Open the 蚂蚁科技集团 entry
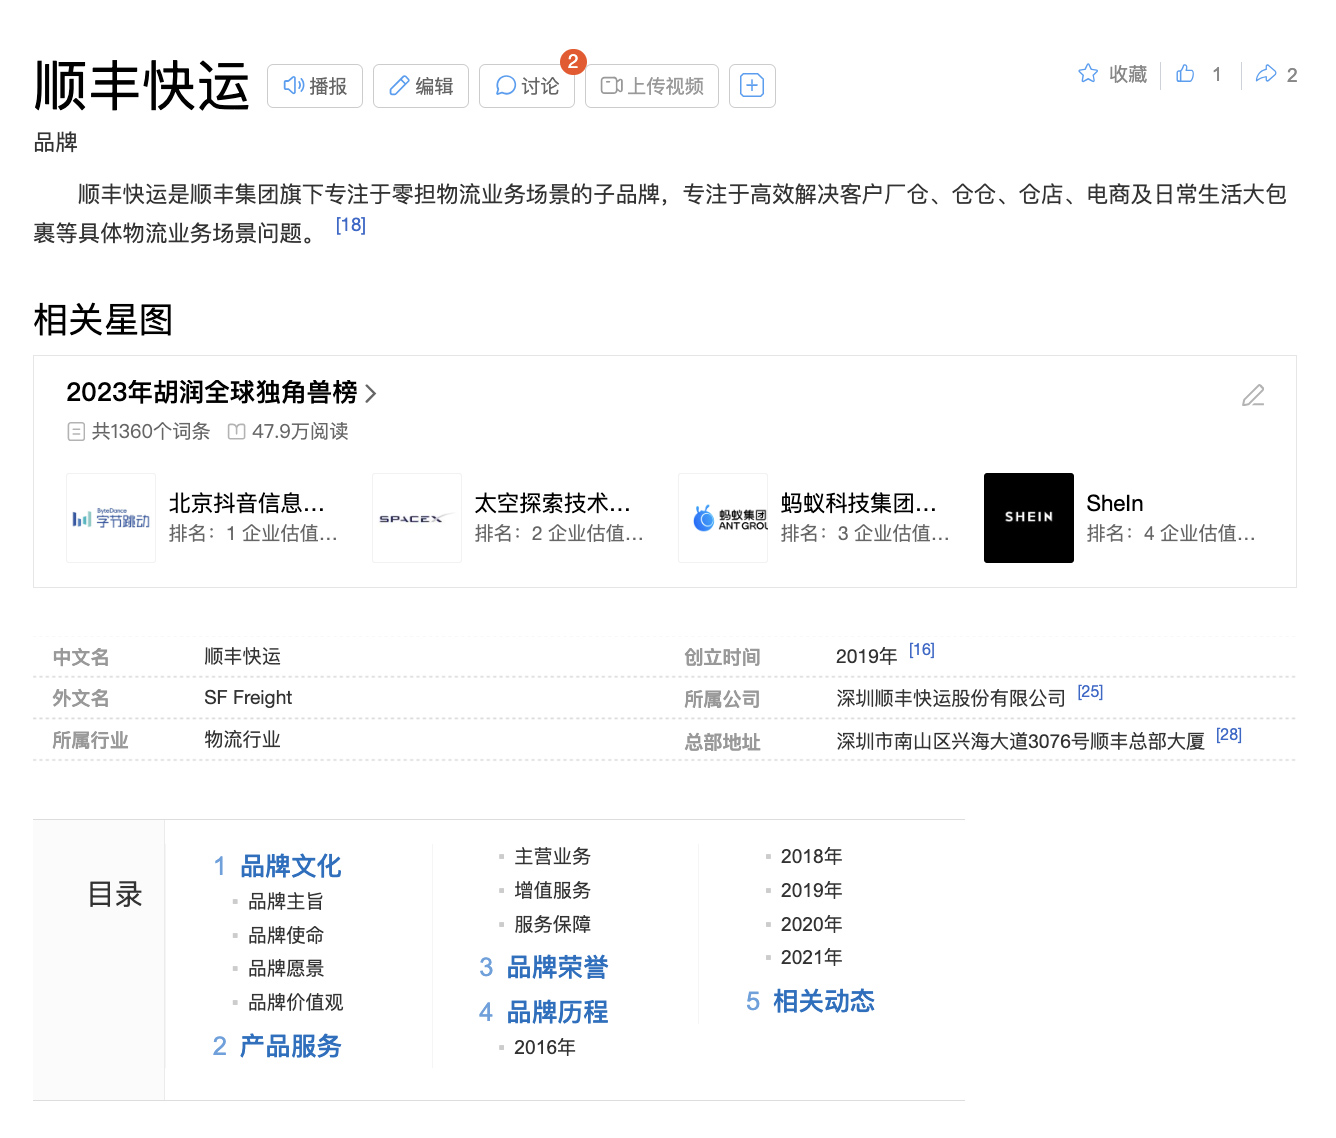Viewport: 1336px width, 1138px height. [x=859, y=503]
